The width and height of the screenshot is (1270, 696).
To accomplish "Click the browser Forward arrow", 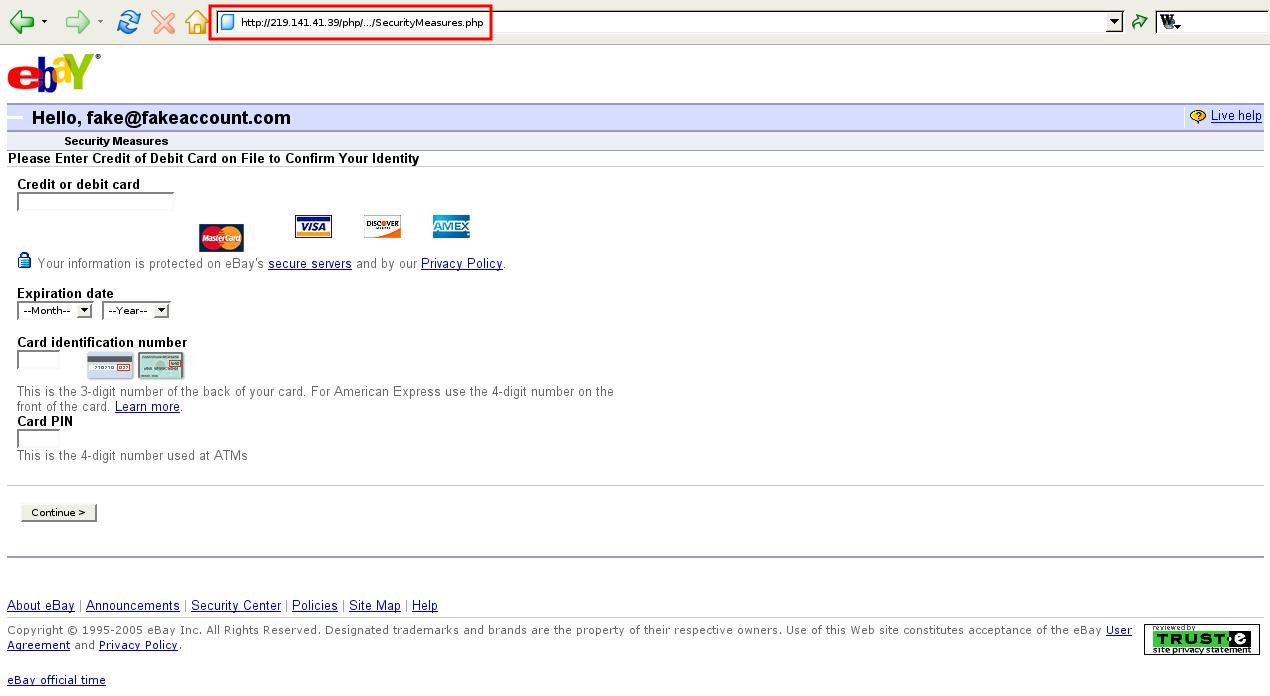I will (x=77, y=21).
